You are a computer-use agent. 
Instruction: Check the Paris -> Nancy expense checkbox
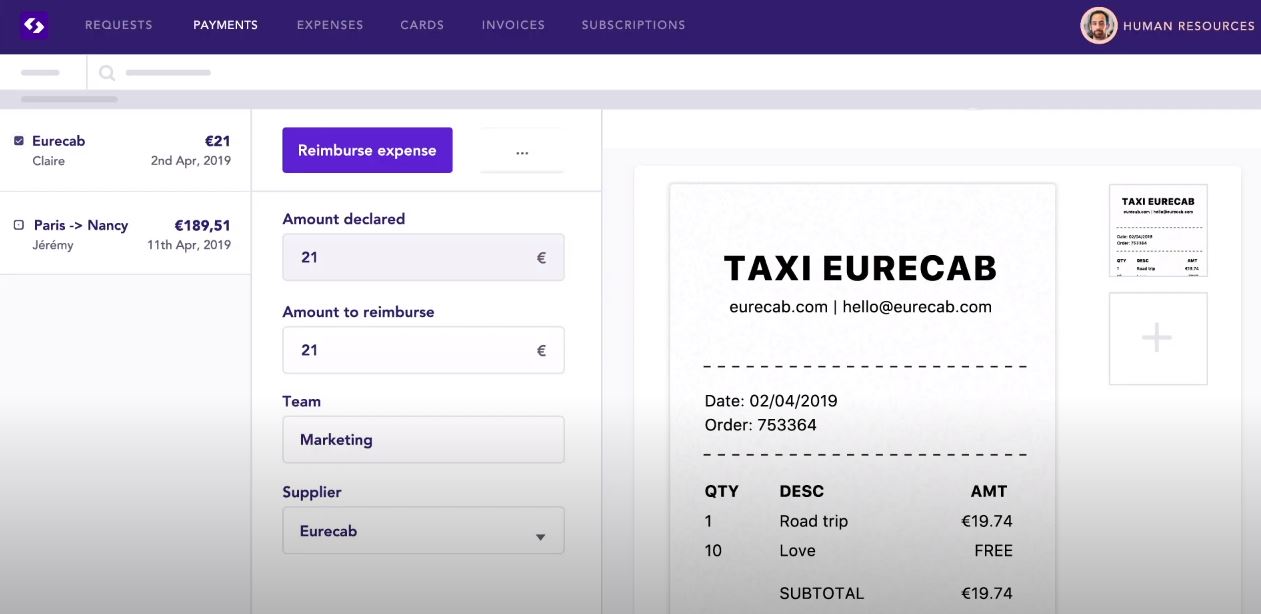(19, 225)
